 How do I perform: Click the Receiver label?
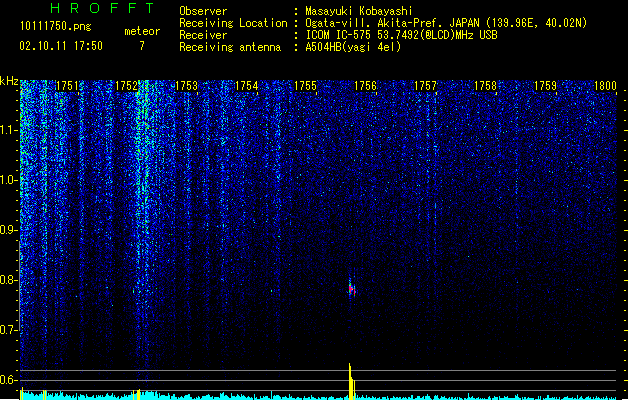point(203,35)
